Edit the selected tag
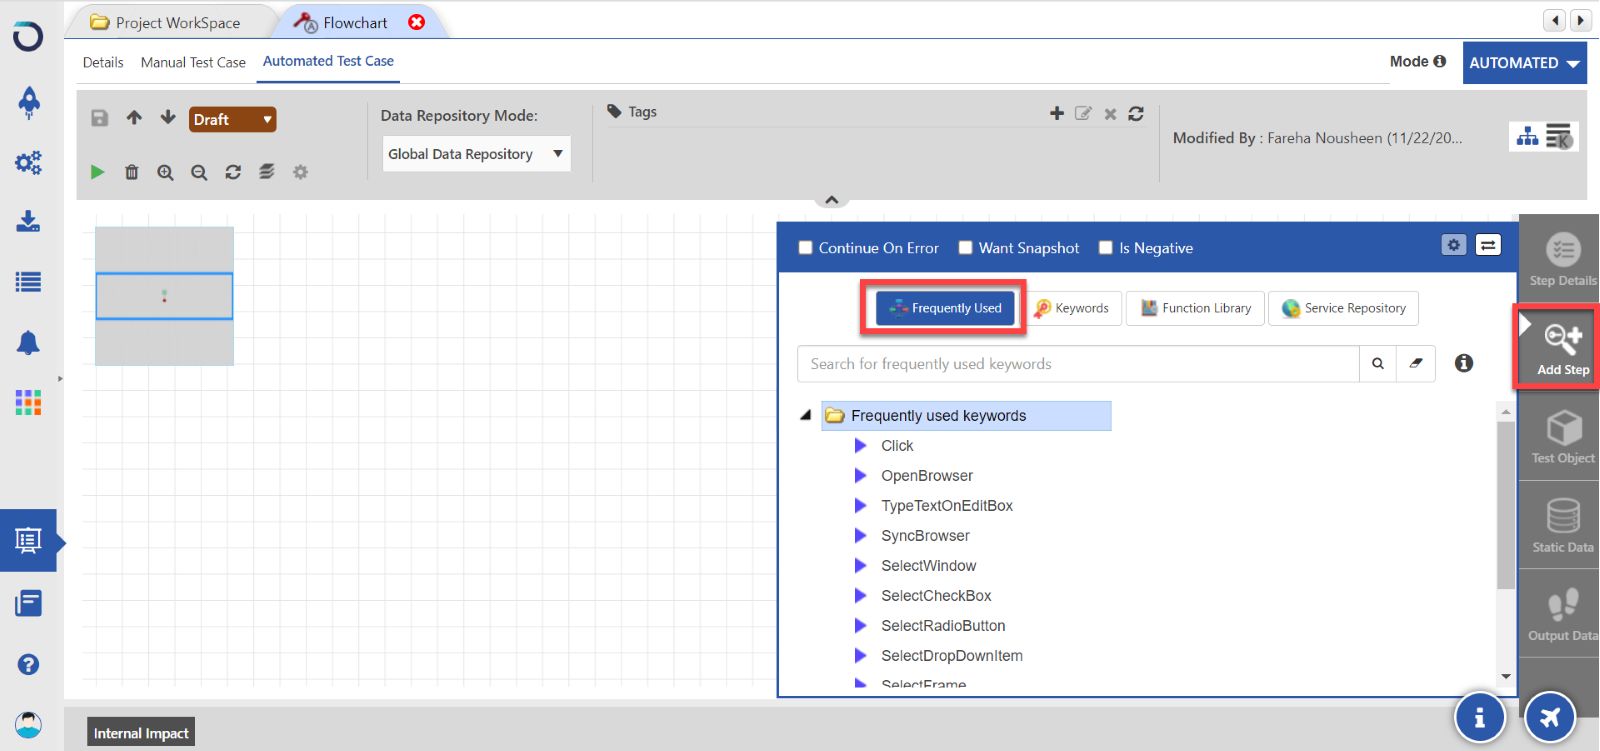 pos(1083,113)
